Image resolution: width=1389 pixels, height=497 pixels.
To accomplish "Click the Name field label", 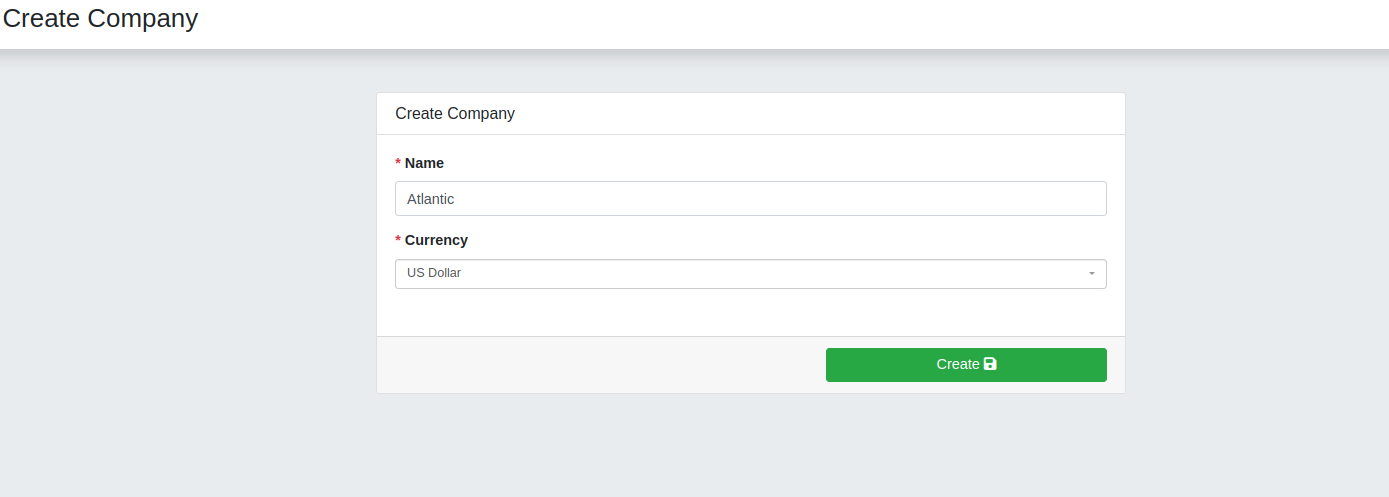I will 424,163.
